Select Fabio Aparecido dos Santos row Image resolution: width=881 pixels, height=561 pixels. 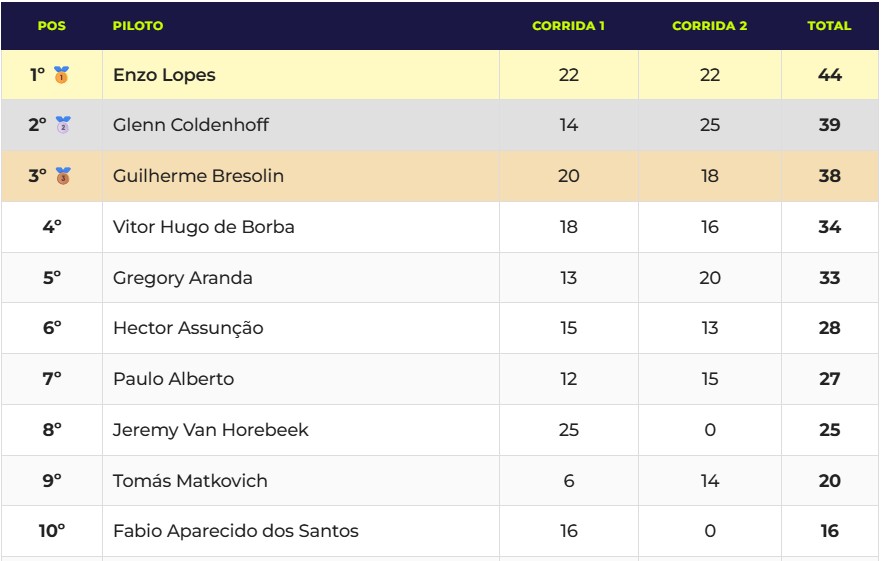[236, 531]
